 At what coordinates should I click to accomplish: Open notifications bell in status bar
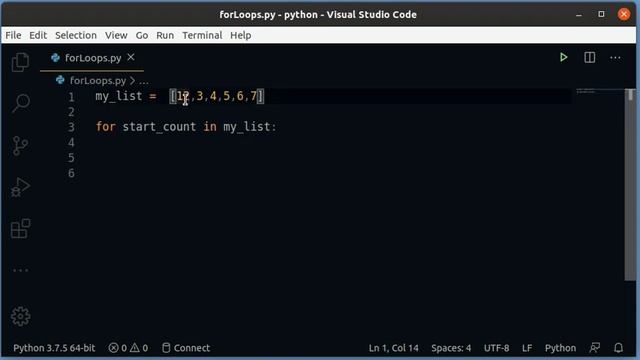coord(618,348)
